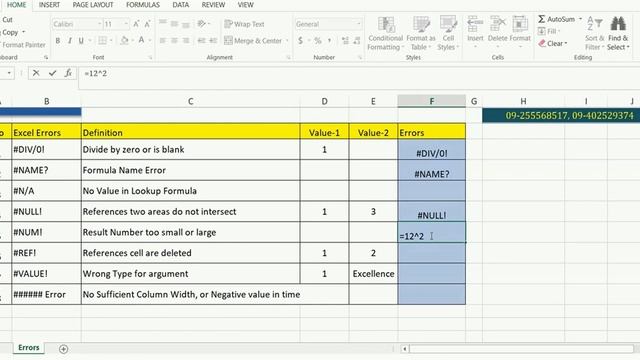Apply Accounting dollar number format

point(300,40)
